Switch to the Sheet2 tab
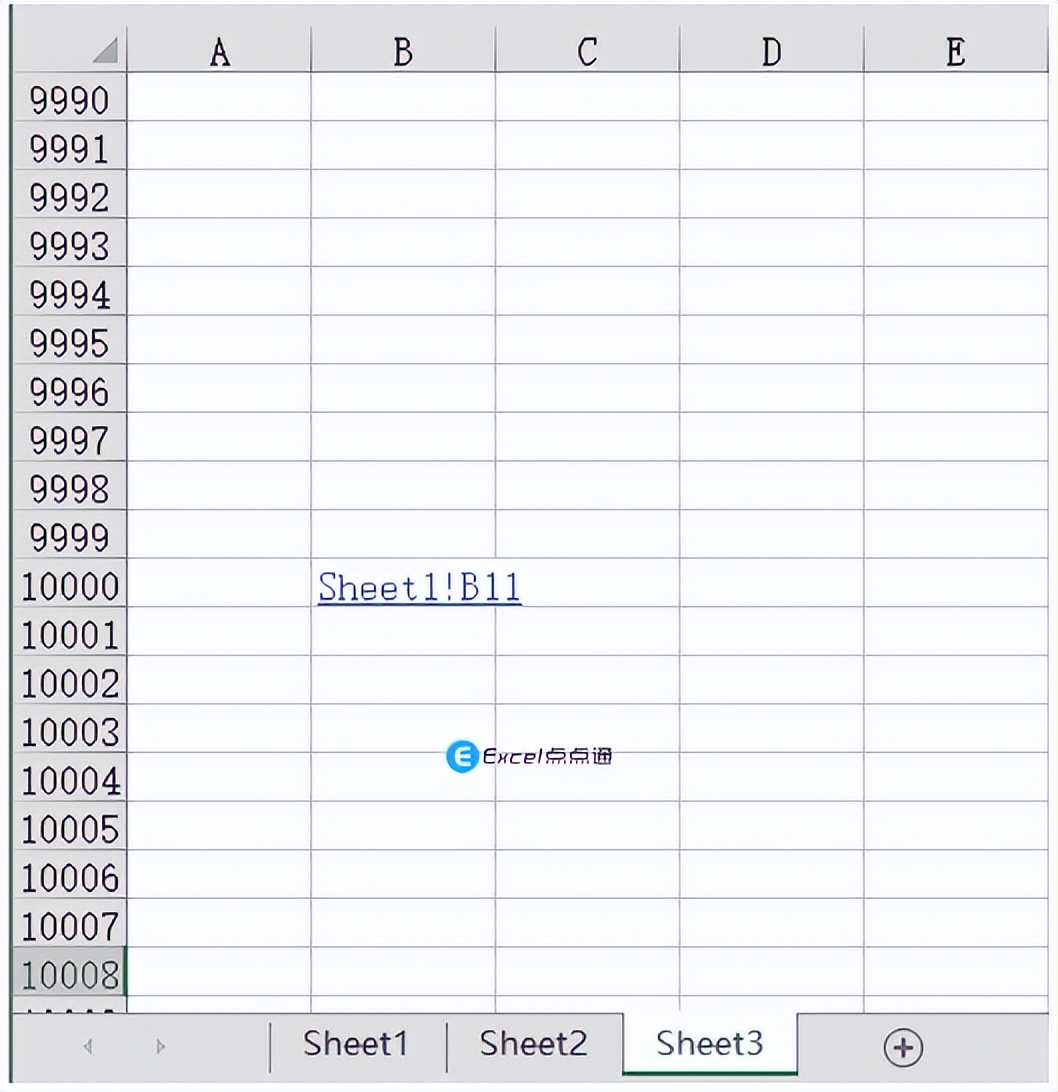This screenshot has height=1092, width=1058. tap(534, 1043)
